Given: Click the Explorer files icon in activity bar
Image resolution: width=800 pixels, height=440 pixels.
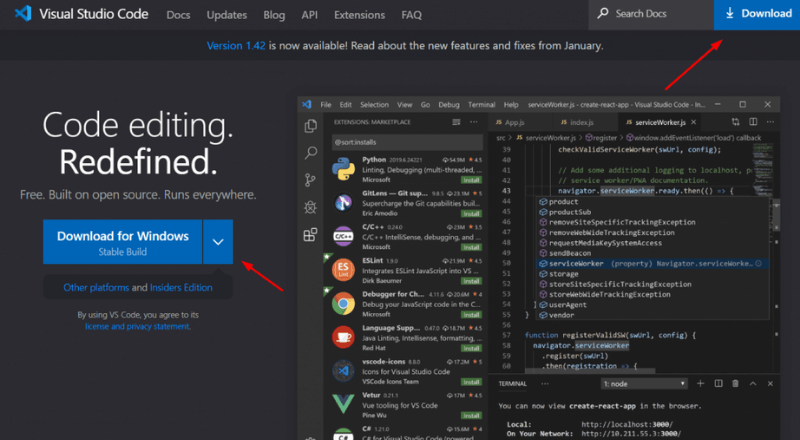Looking at the screenshot, I should coord(310,126).
